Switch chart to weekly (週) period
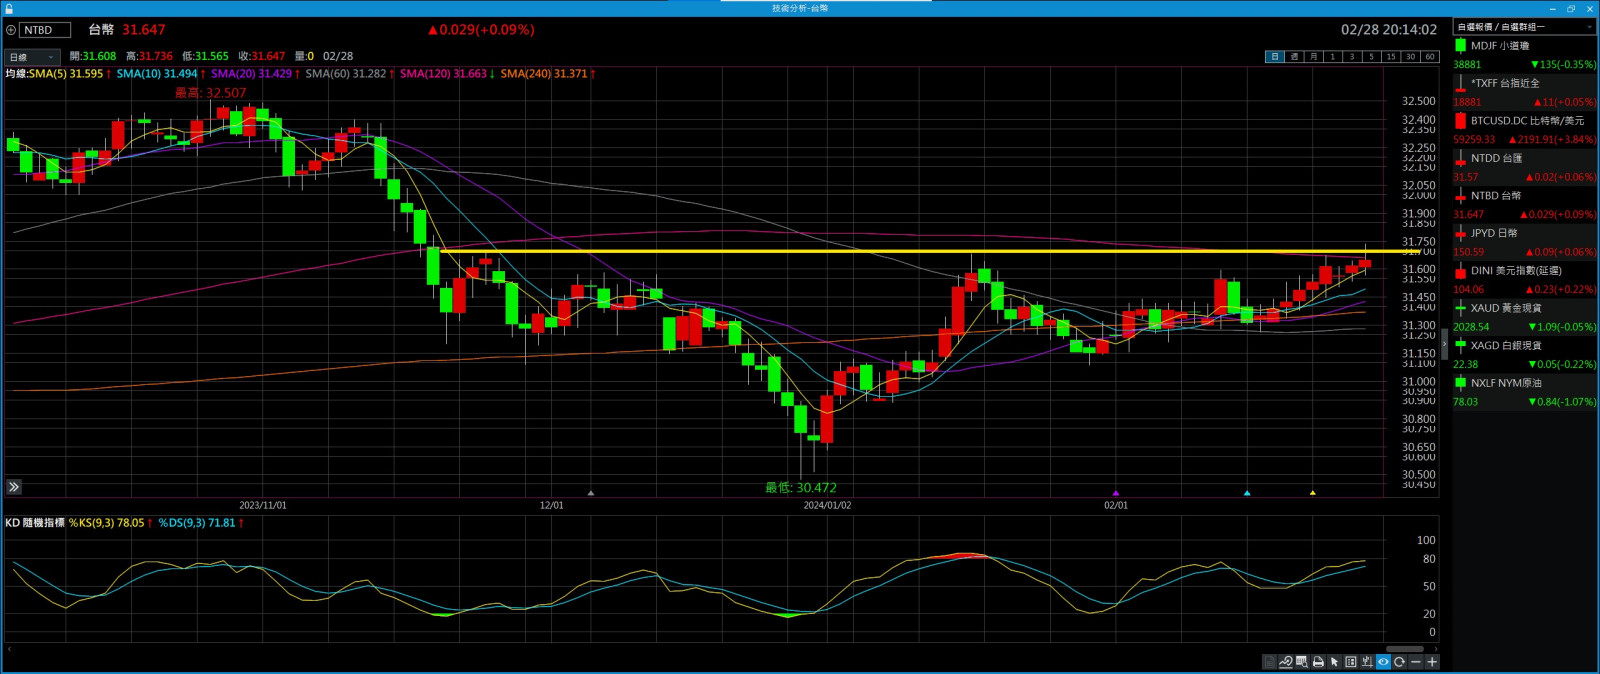The height and width of the screenshot is (674, 1600). [x=1294, y=57]
